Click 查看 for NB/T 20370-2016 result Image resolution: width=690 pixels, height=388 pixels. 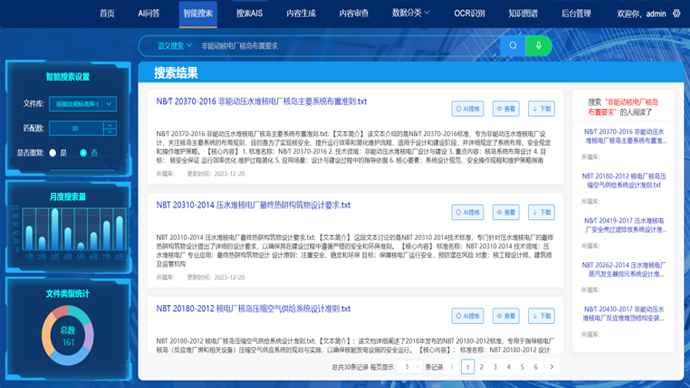click(x=506, y=109)
